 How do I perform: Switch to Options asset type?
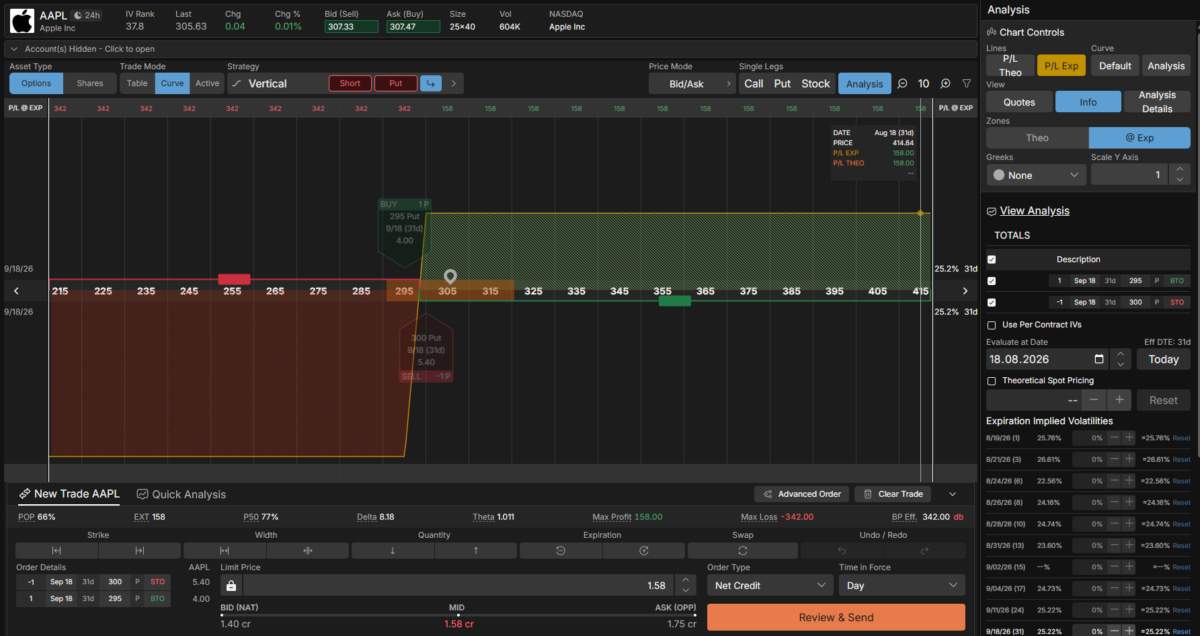coord(36,84)
